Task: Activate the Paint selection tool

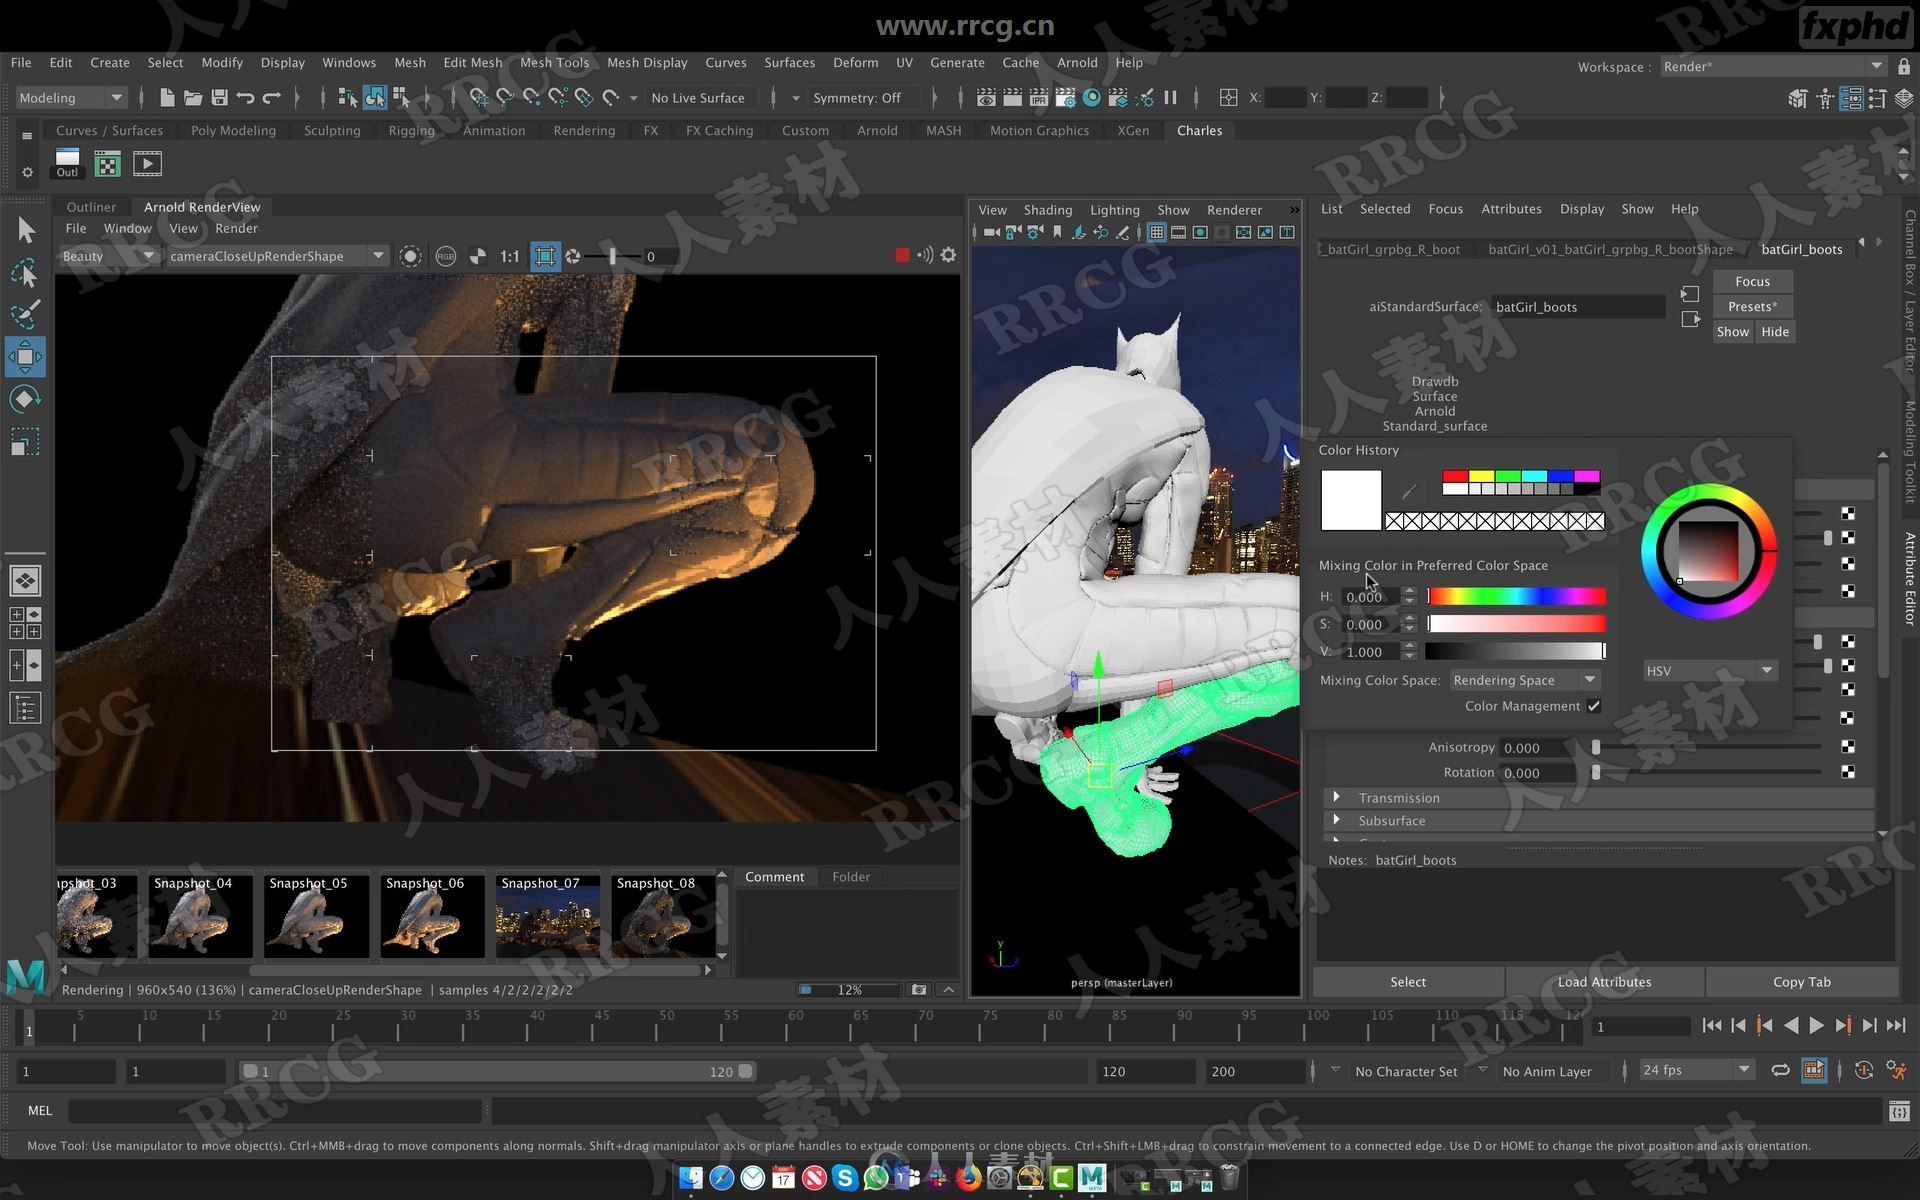Action: 26,314
